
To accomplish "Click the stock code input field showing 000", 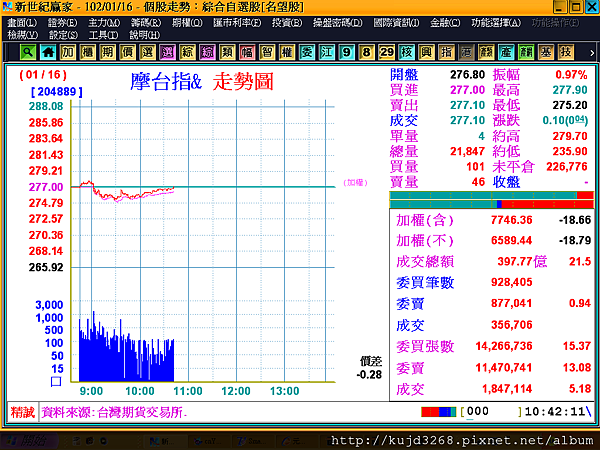I will pos(491,412).
